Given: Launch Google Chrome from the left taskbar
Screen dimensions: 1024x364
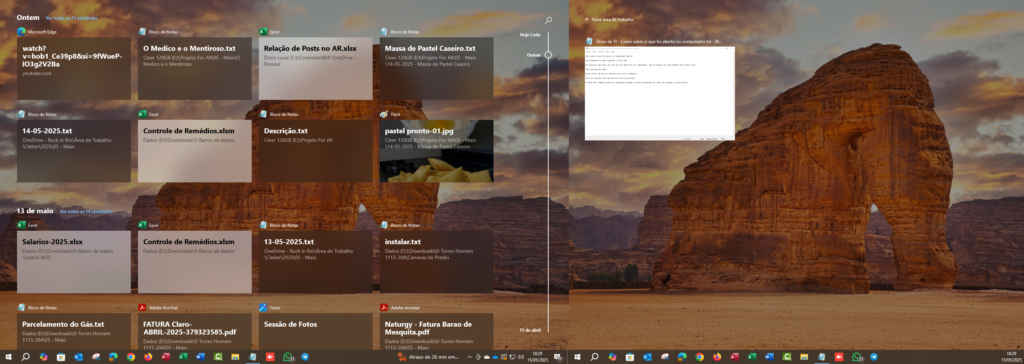Looking at the screenshot, I should coord(131,357).
